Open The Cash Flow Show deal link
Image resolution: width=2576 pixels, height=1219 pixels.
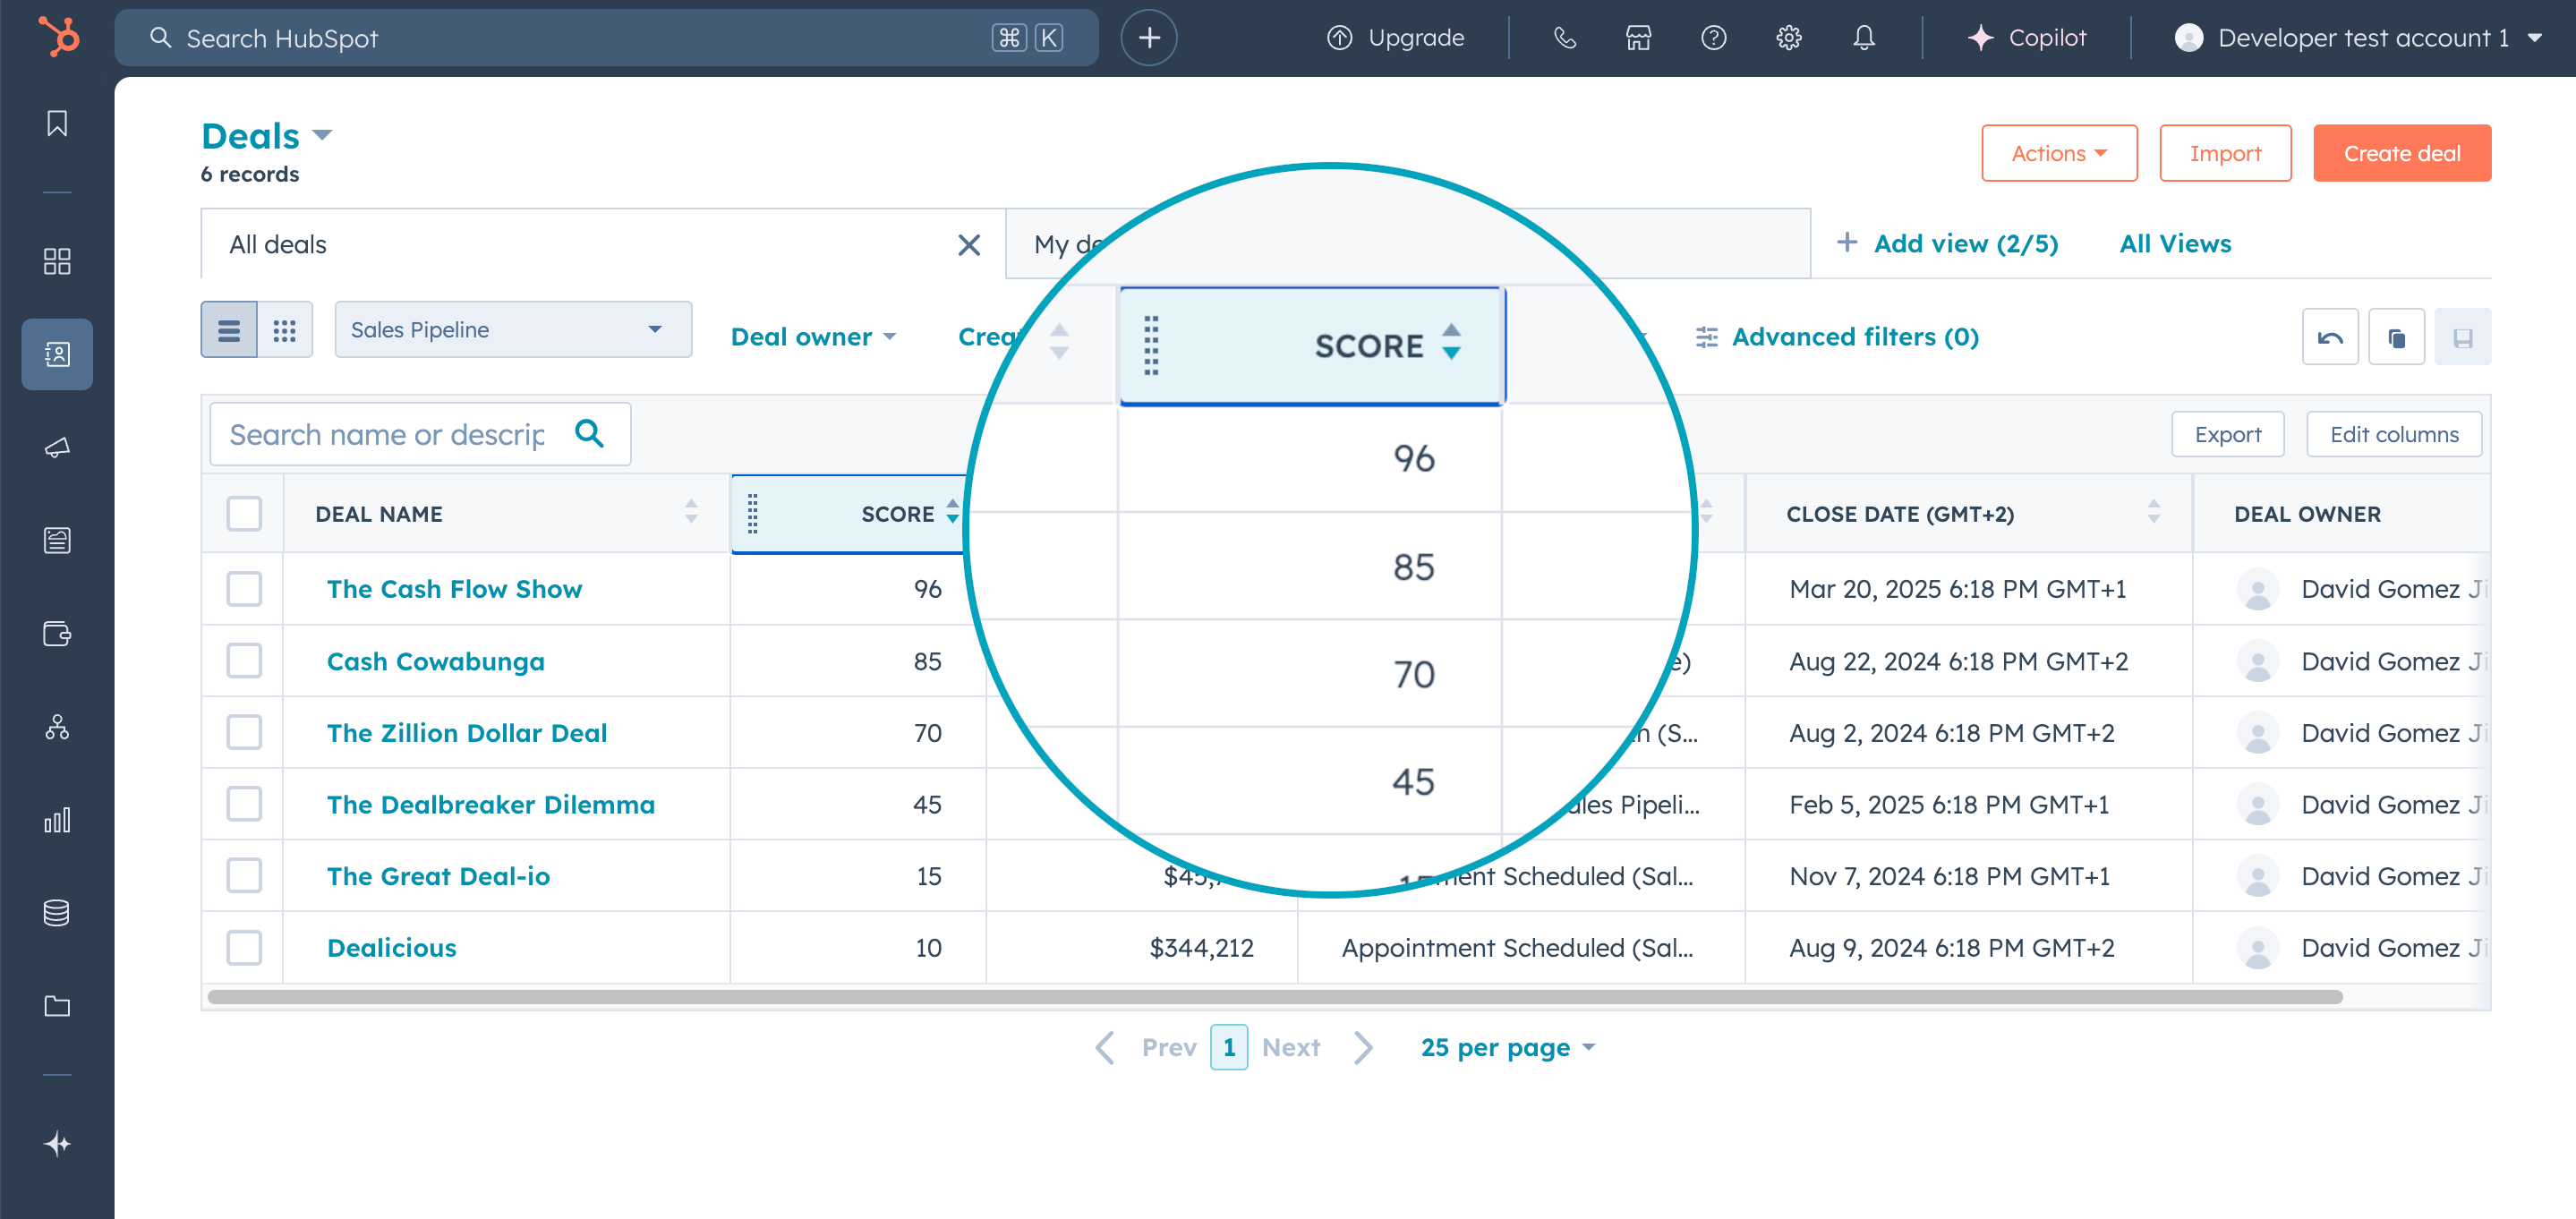pyautogui.click(x=454, y=589)
